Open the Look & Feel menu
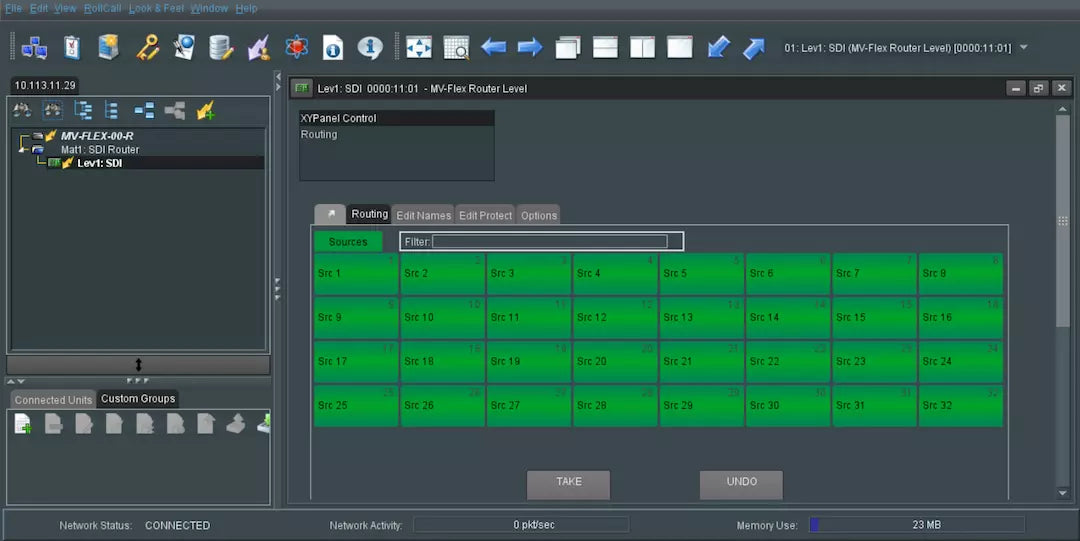 (x=156, y=8)
